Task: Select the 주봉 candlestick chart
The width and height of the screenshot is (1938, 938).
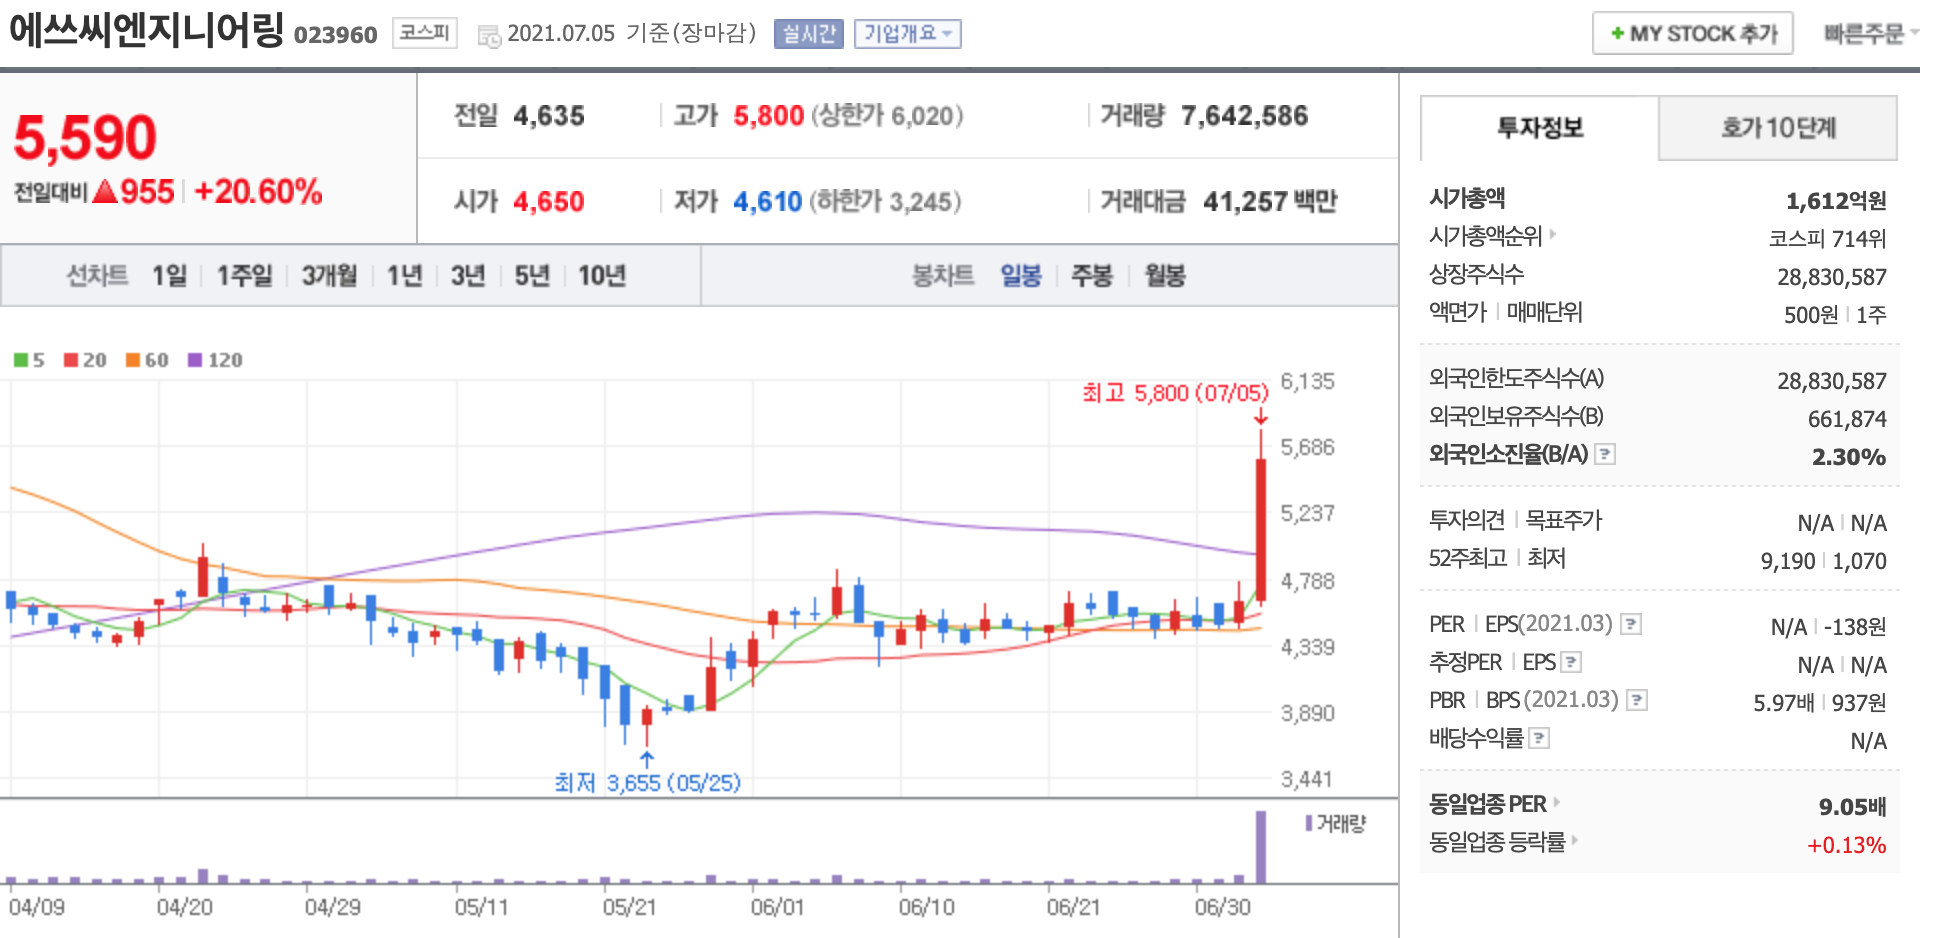Action: click(1092, 275)
